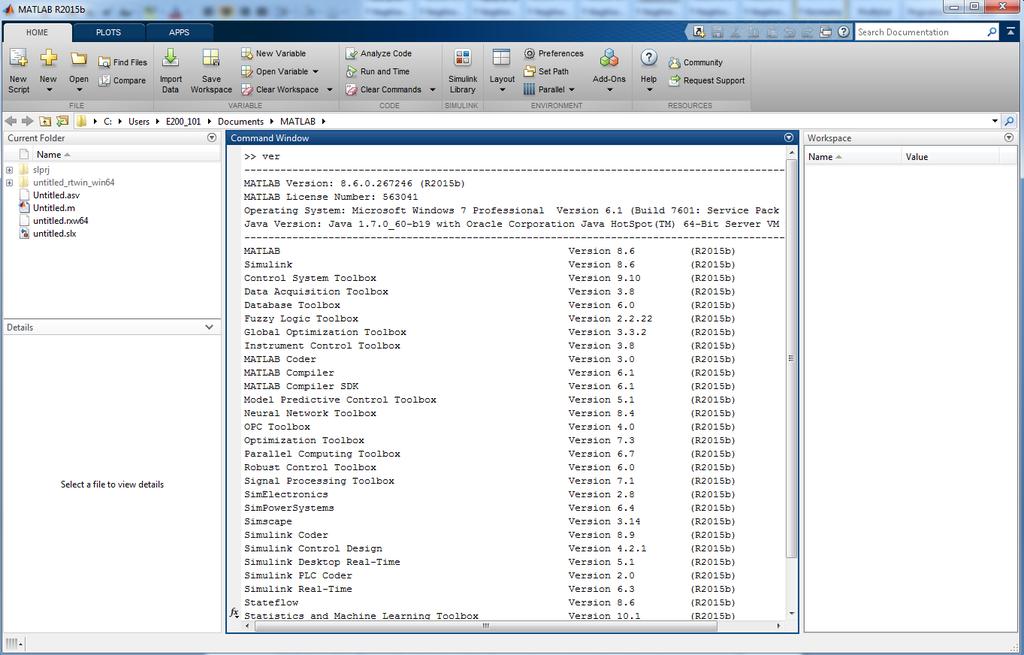Screen dimensions: 1024x655
Task: Click Compare files
Action: (122, 80)
